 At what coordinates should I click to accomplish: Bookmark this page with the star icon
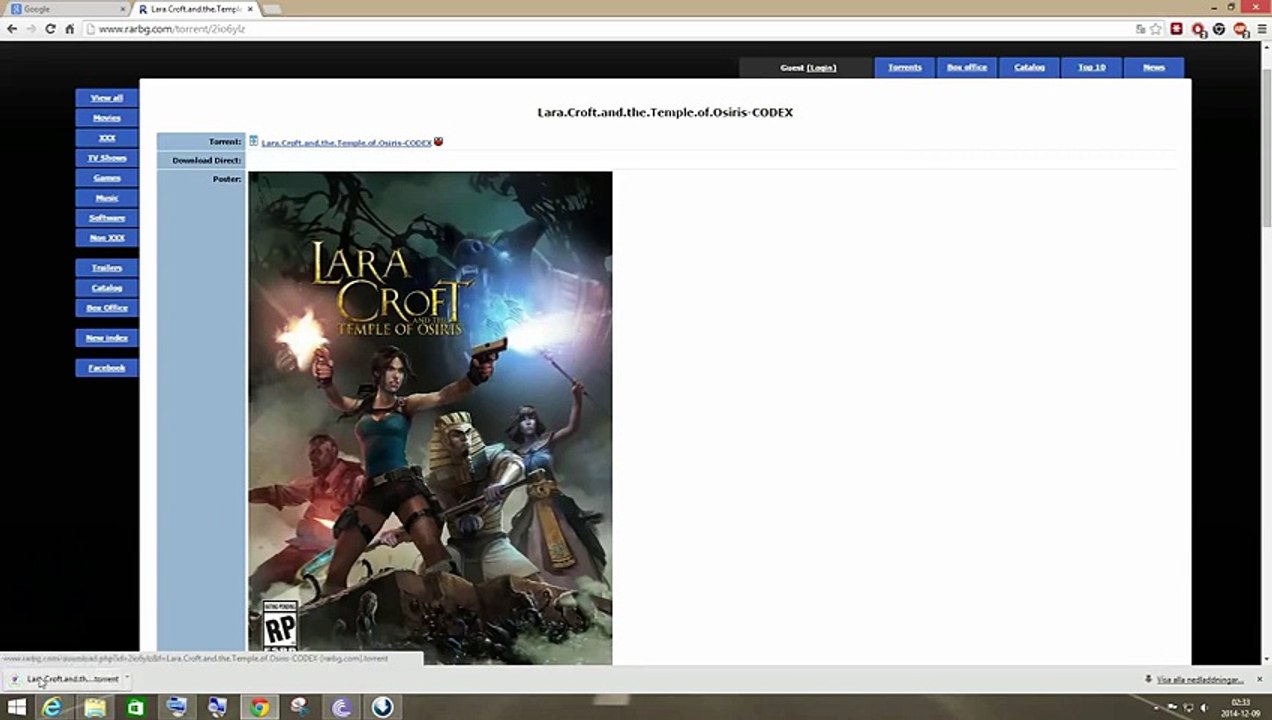(1156, 29)
